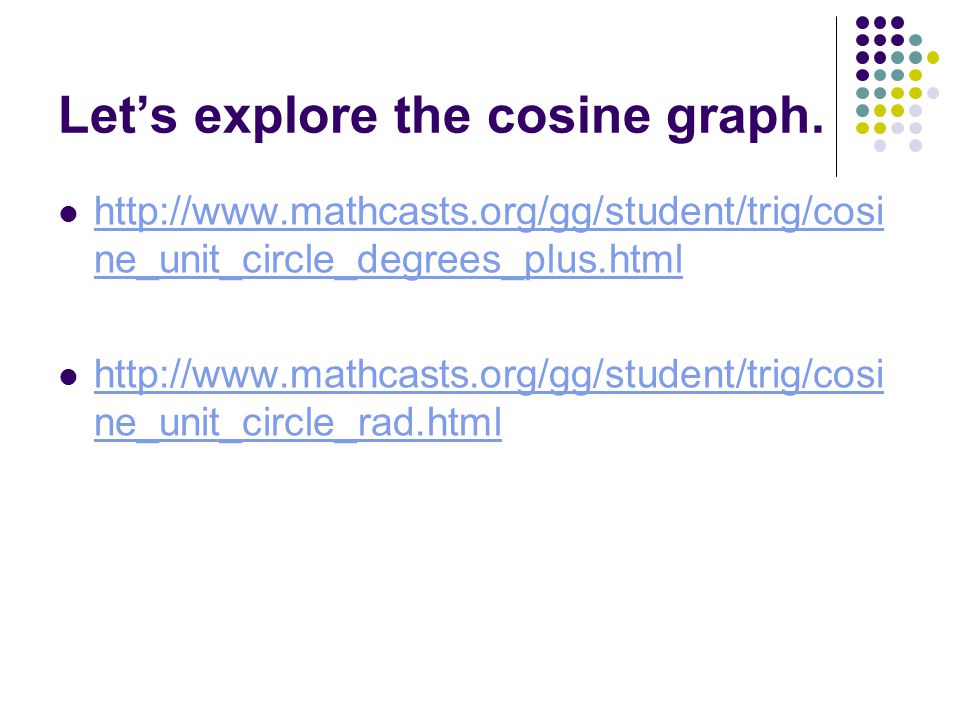Open the cosine_unit_circle_degrees_plus.html link
The height and width of the screenshot is (720, 960).
click(489, 235)
